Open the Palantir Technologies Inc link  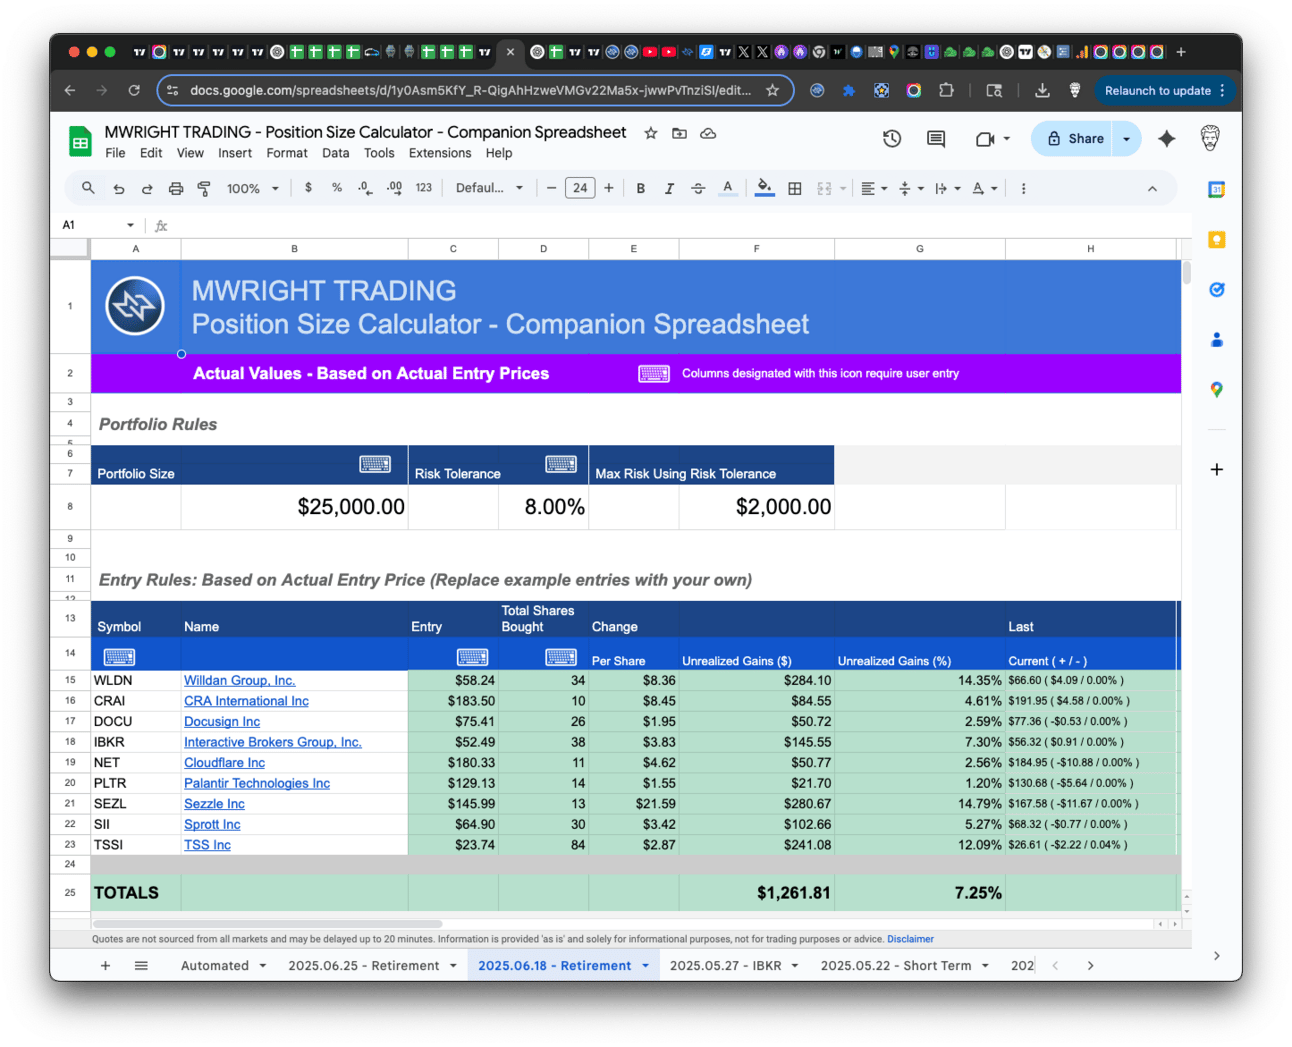(257, 783)
